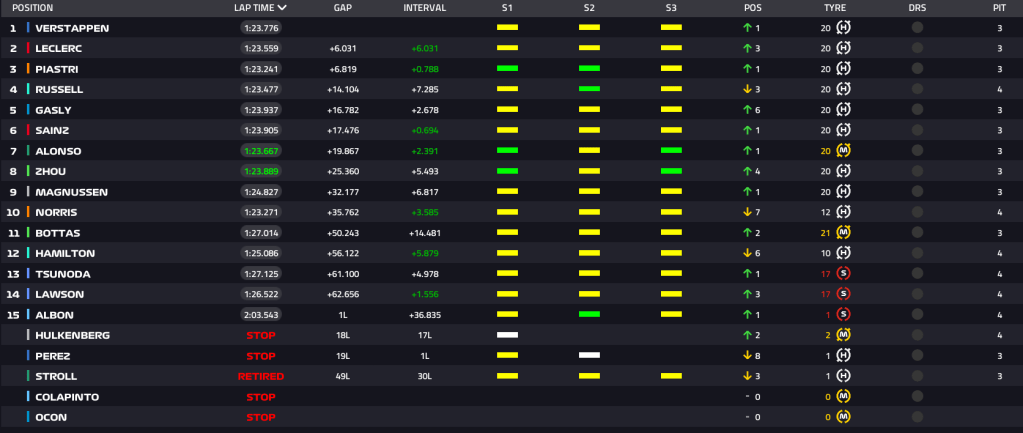The height and width of the screenshot is (433, 1023).
Task: Click the hard tyre icon in Norris's row
Action: click(x=843, y=212)
